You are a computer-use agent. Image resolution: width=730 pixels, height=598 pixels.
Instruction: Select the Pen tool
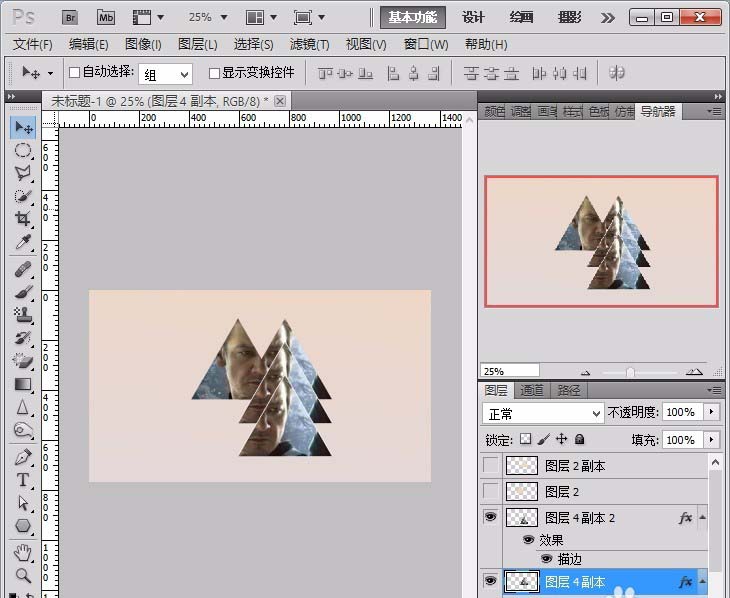(22, 457)
